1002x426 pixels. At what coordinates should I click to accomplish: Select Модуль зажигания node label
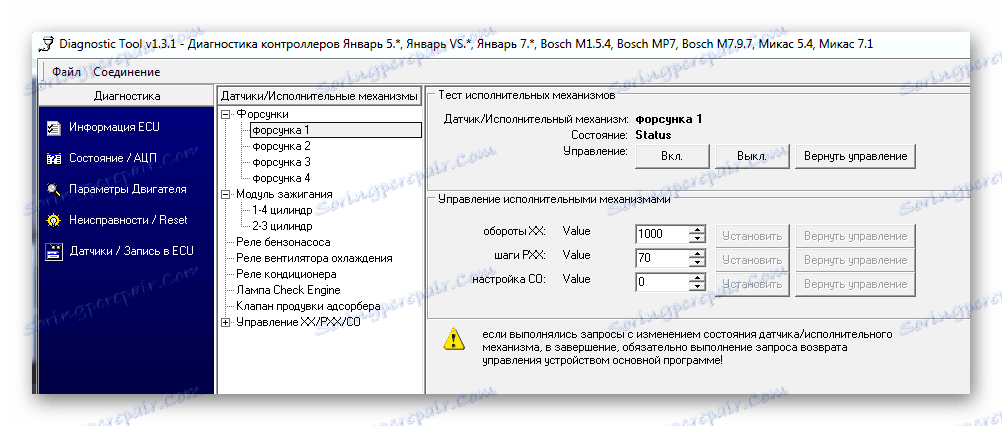(284, 194)
